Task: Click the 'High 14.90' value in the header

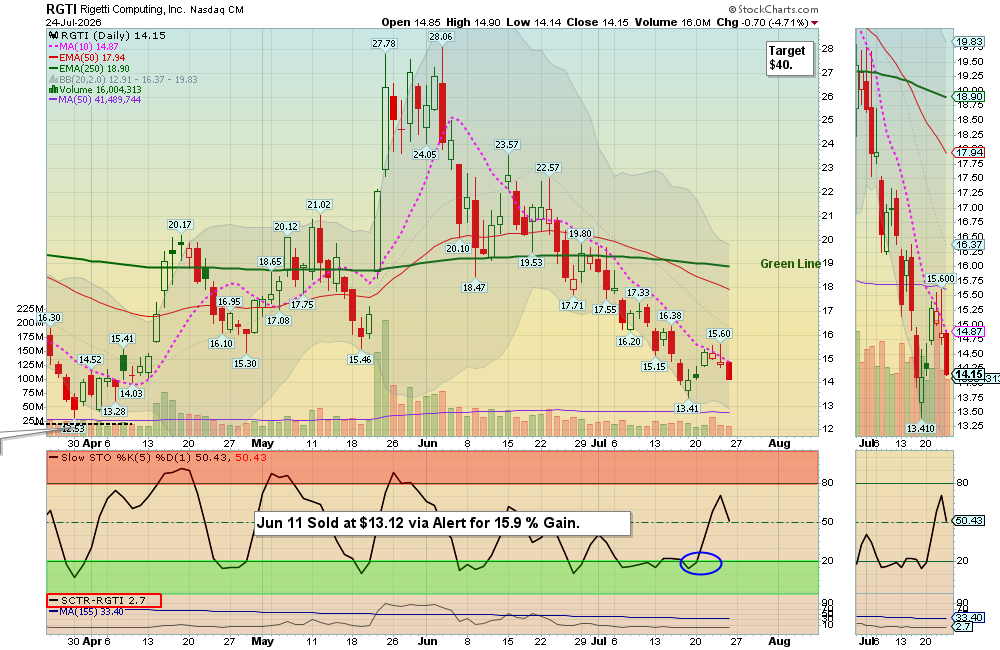Action: [473, 22]
